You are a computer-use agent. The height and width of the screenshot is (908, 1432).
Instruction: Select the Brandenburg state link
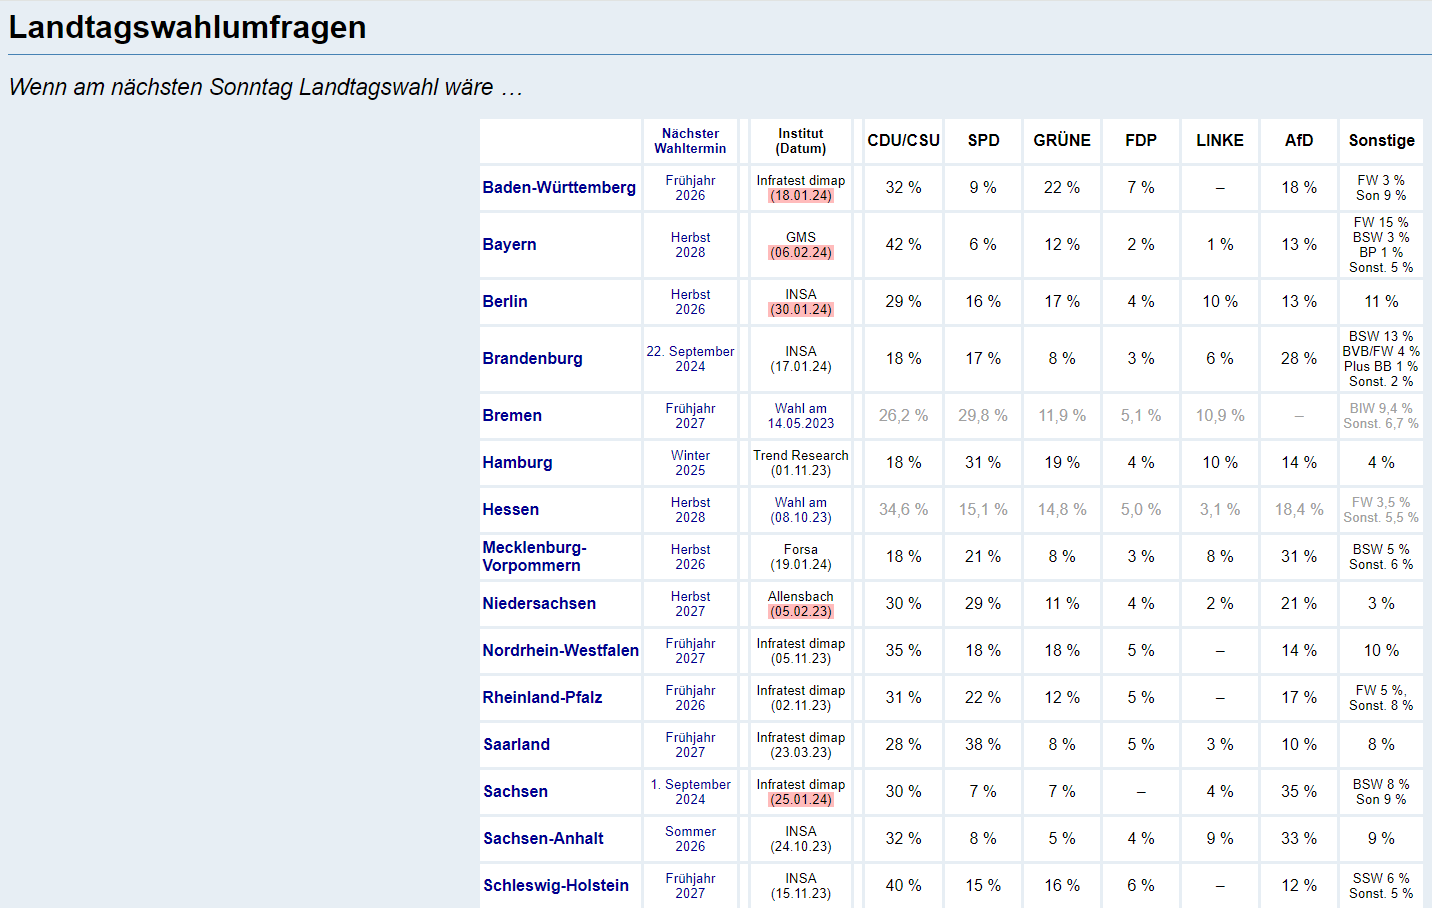pos(532,359)
